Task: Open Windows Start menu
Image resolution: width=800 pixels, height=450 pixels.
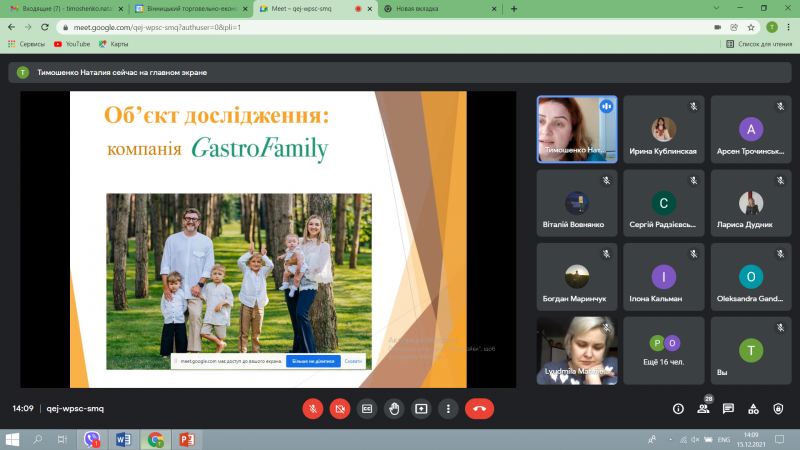Action: tap(12, 439)
